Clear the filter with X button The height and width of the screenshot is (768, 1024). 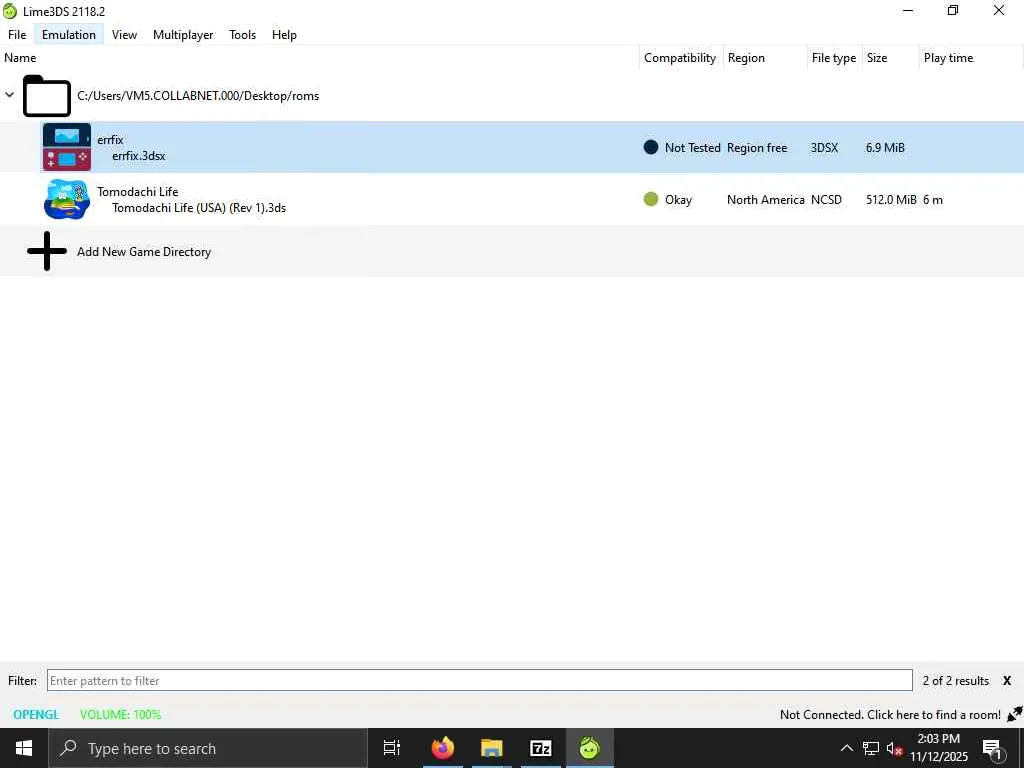[x=1007, y=680]
